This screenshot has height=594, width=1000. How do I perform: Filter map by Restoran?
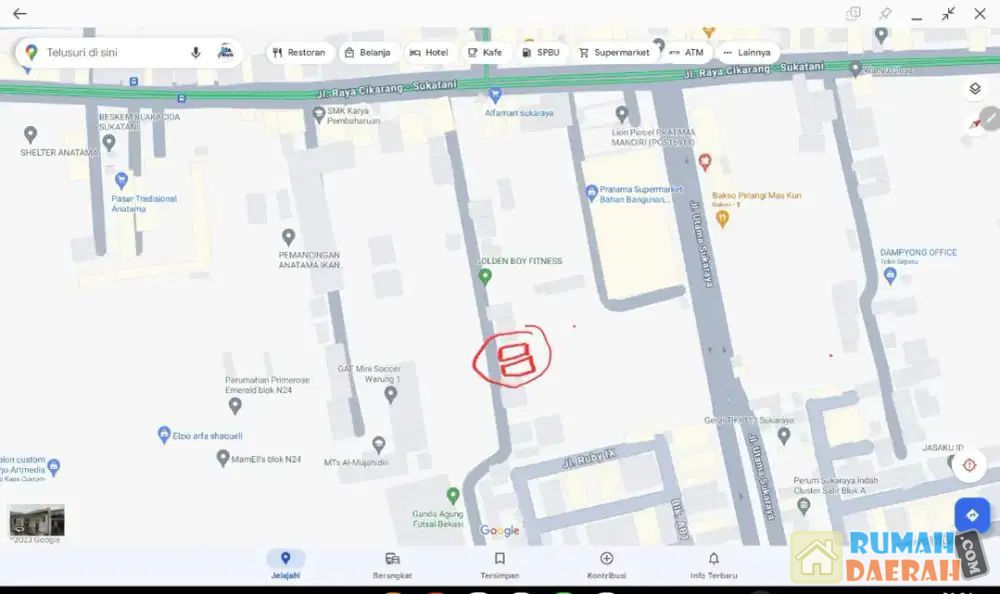click(x=299, y=52)
